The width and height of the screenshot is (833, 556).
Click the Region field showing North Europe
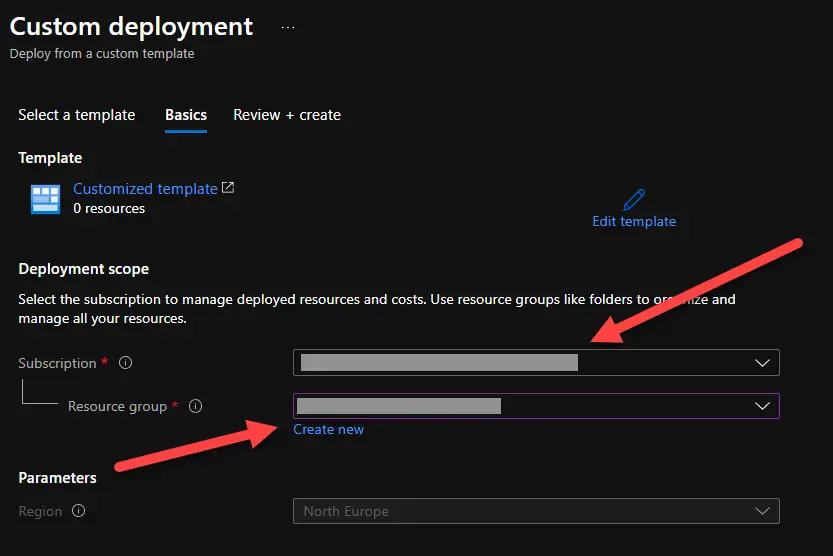520,511
